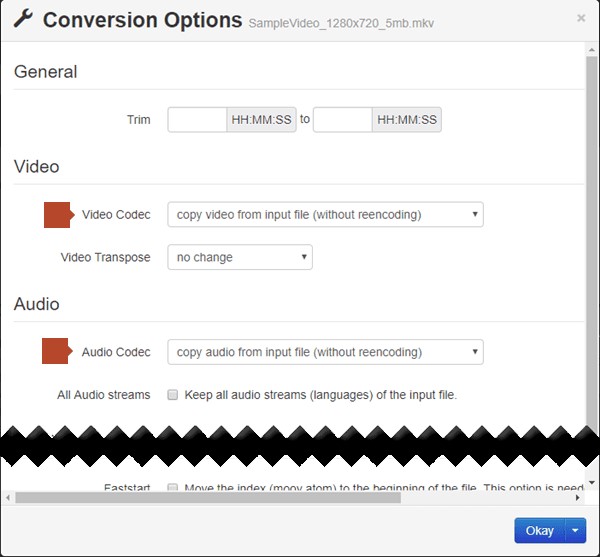Click second HH:MM:SS format hint
Image resolution: width=600 pixels, height=557 pixels.
click(407, 120)
